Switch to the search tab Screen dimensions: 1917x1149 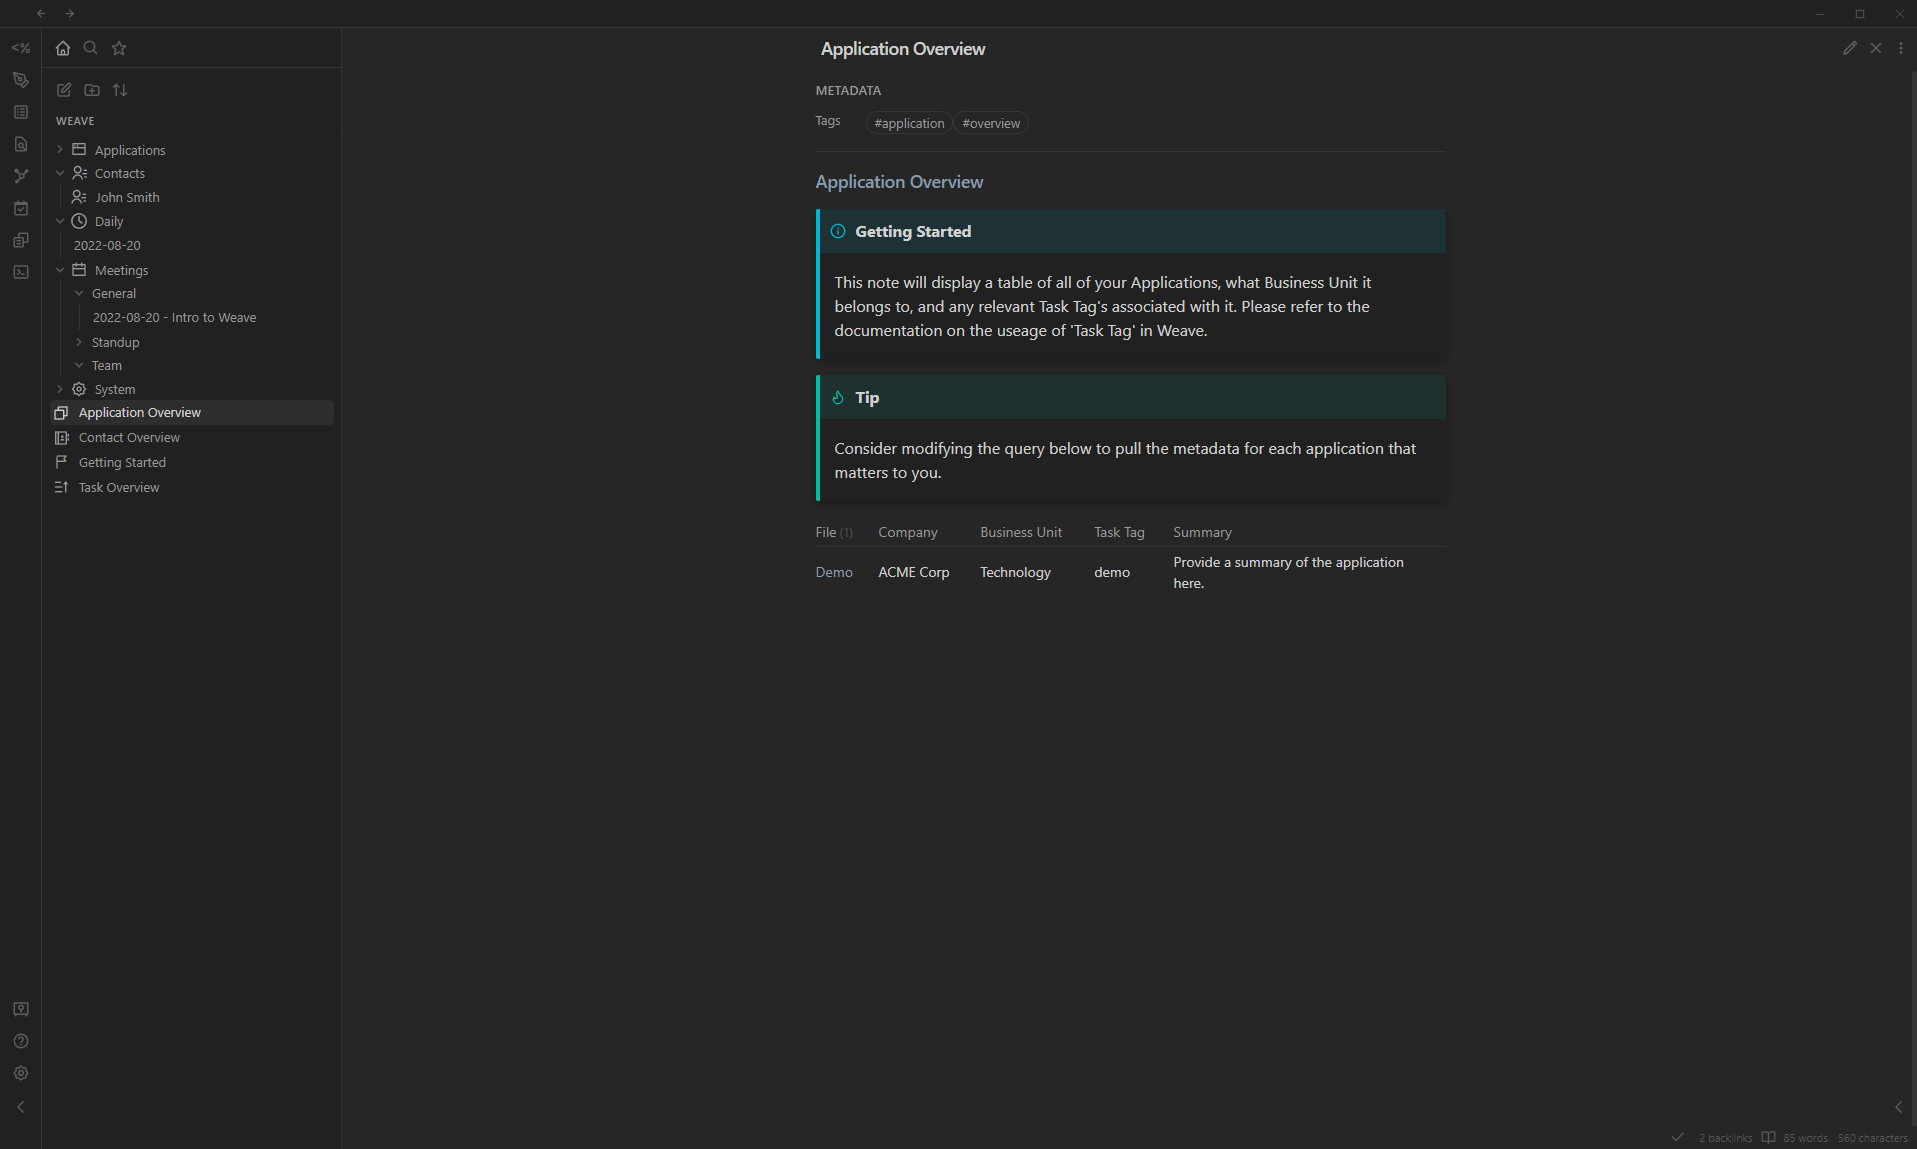pyautogui.click(x=91, y=48)
